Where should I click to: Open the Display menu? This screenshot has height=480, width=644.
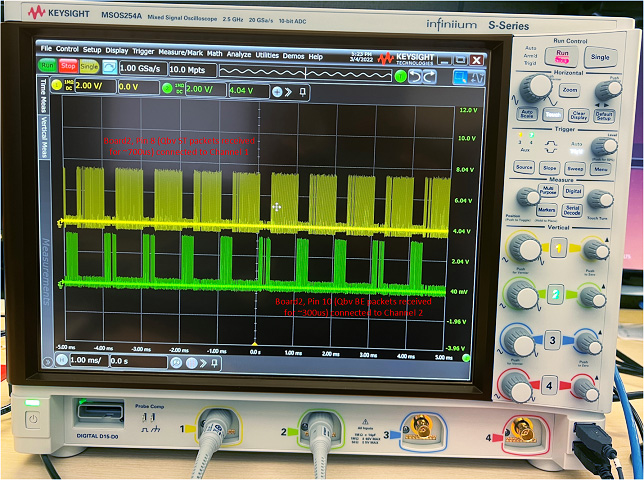click(x=117, y=51)
